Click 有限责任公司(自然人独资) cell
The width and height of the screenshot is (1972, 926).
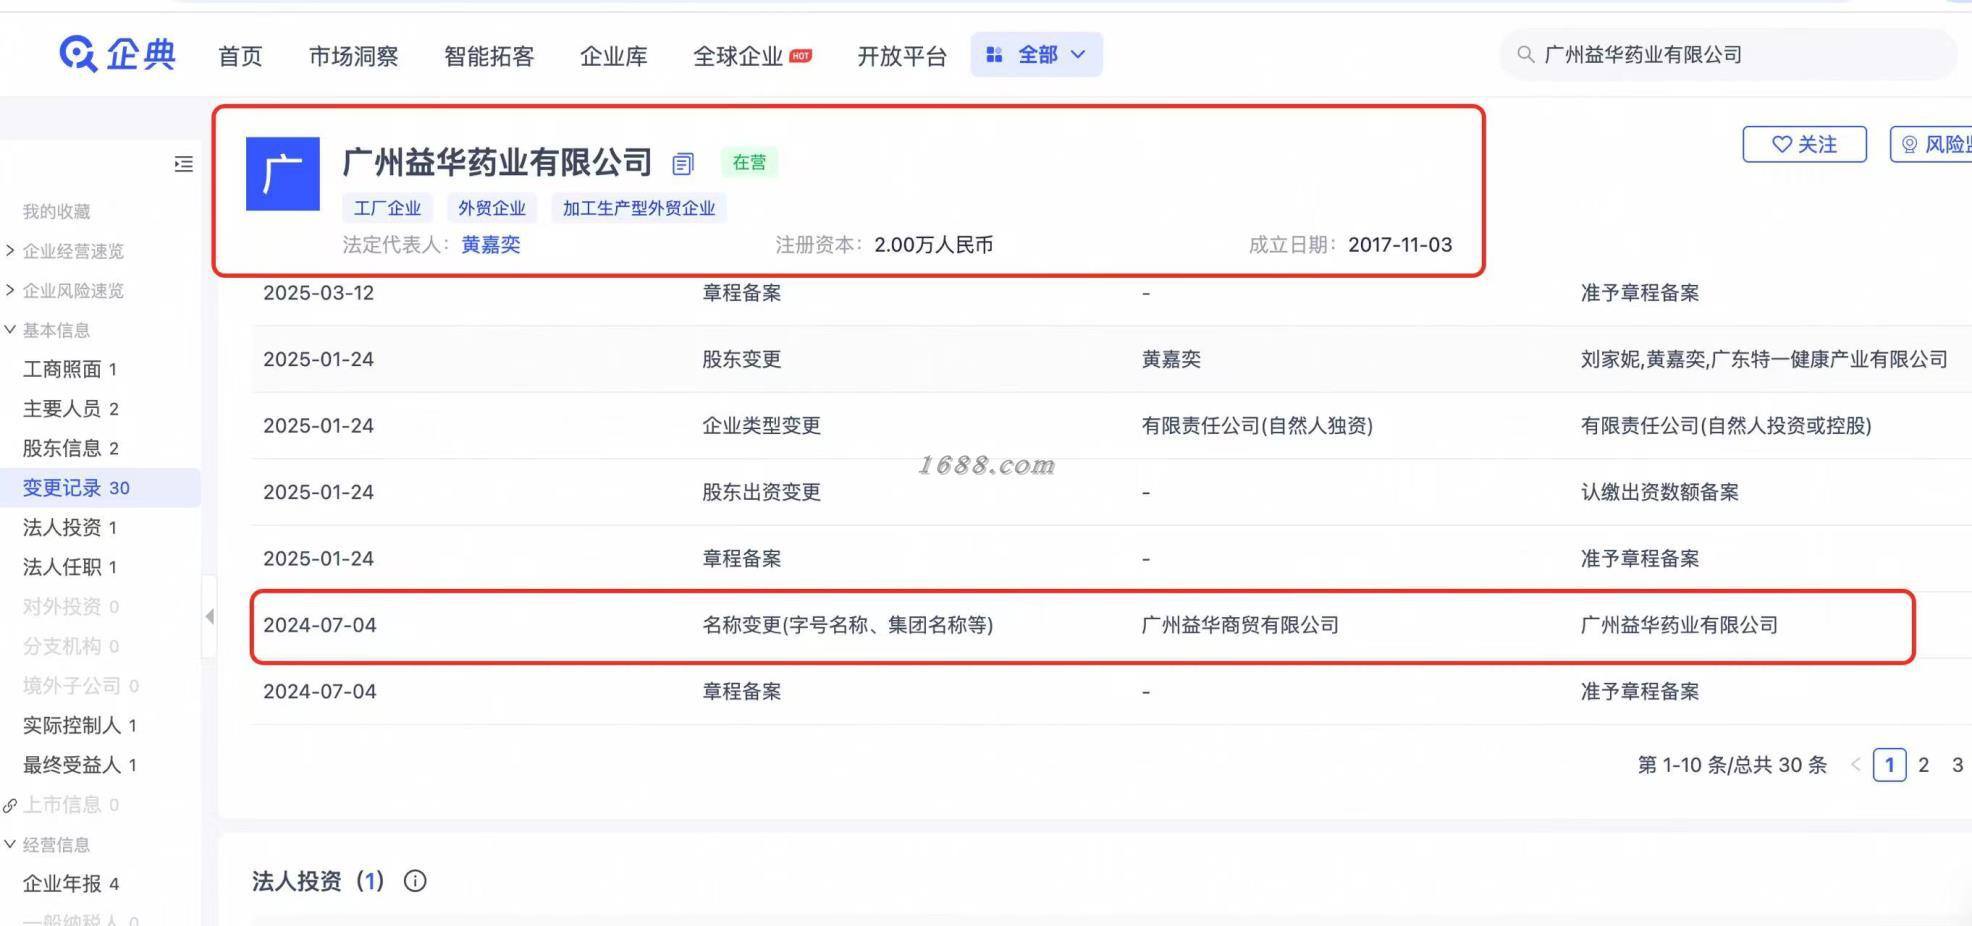pyautogui.click(x=1257, y=426)
